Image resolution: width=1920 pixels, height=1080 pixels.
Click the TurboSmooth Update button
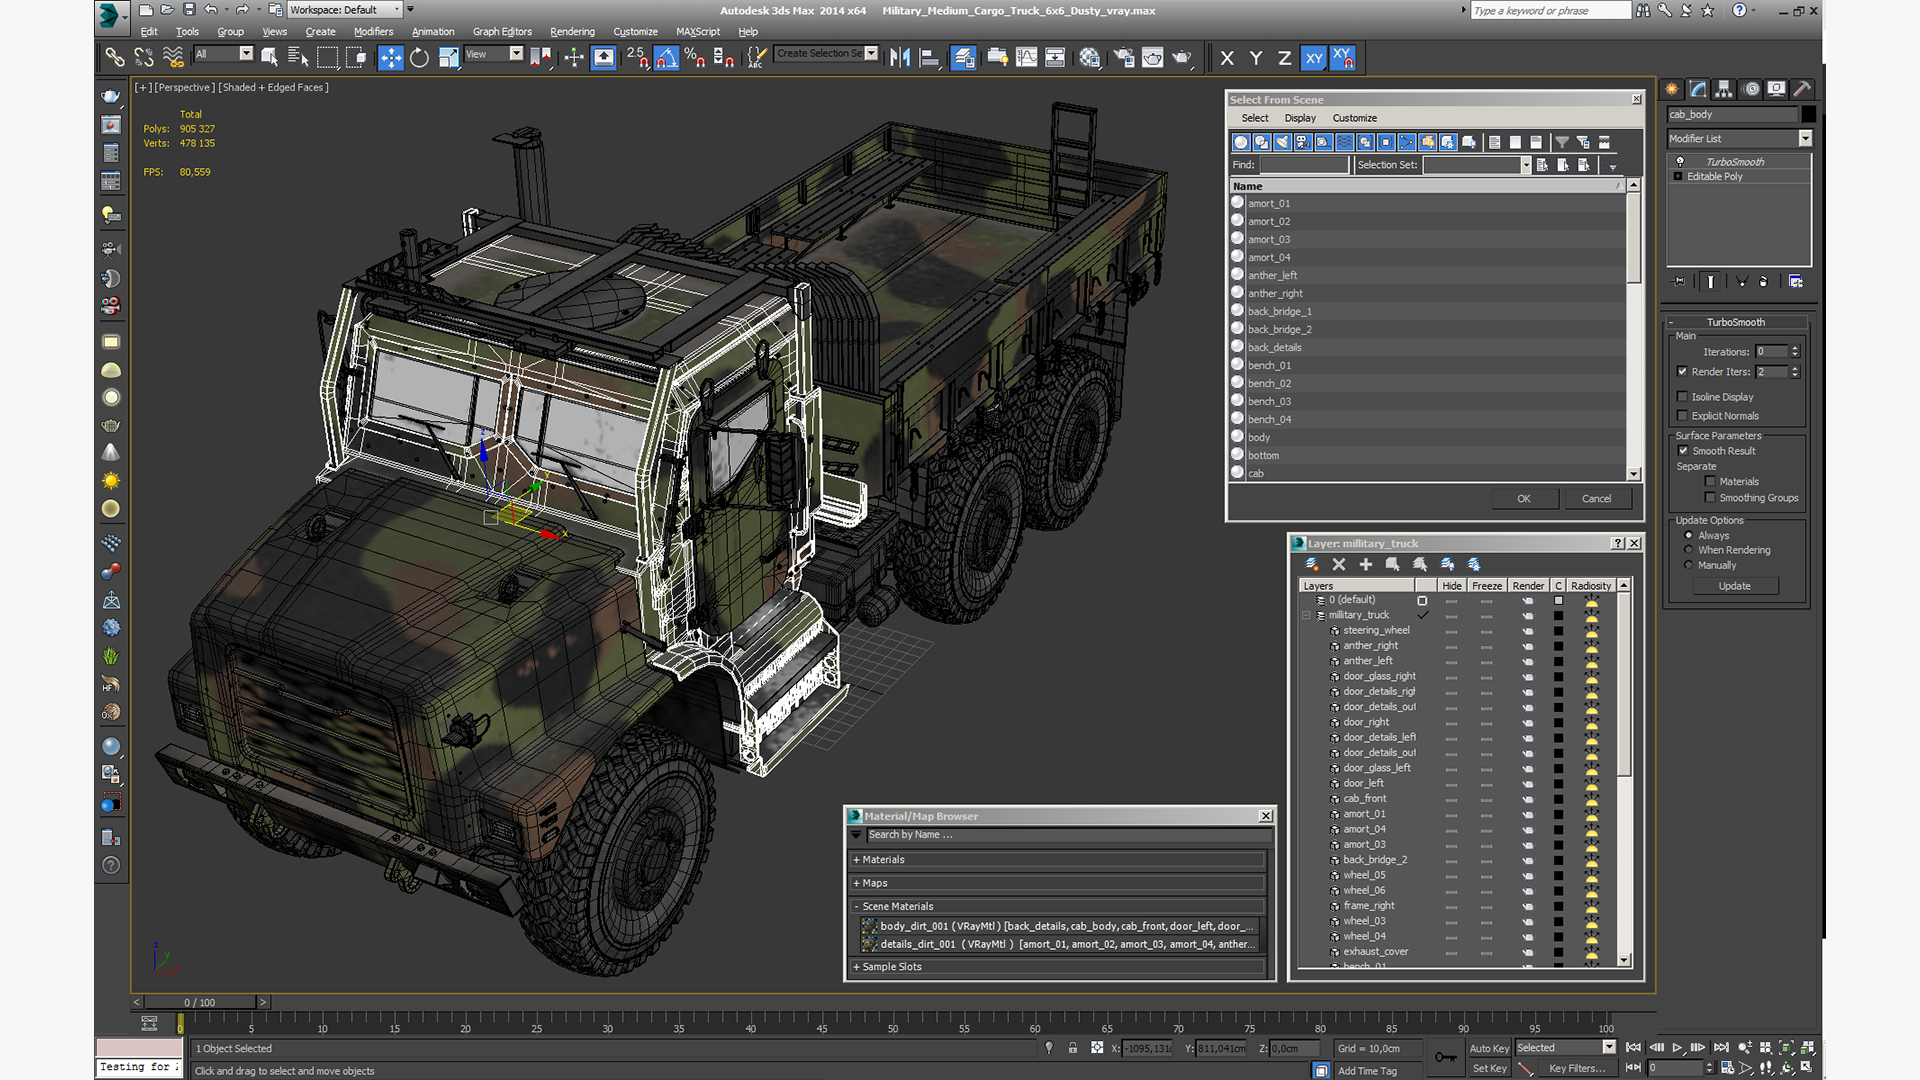[x=1734, y=586]
